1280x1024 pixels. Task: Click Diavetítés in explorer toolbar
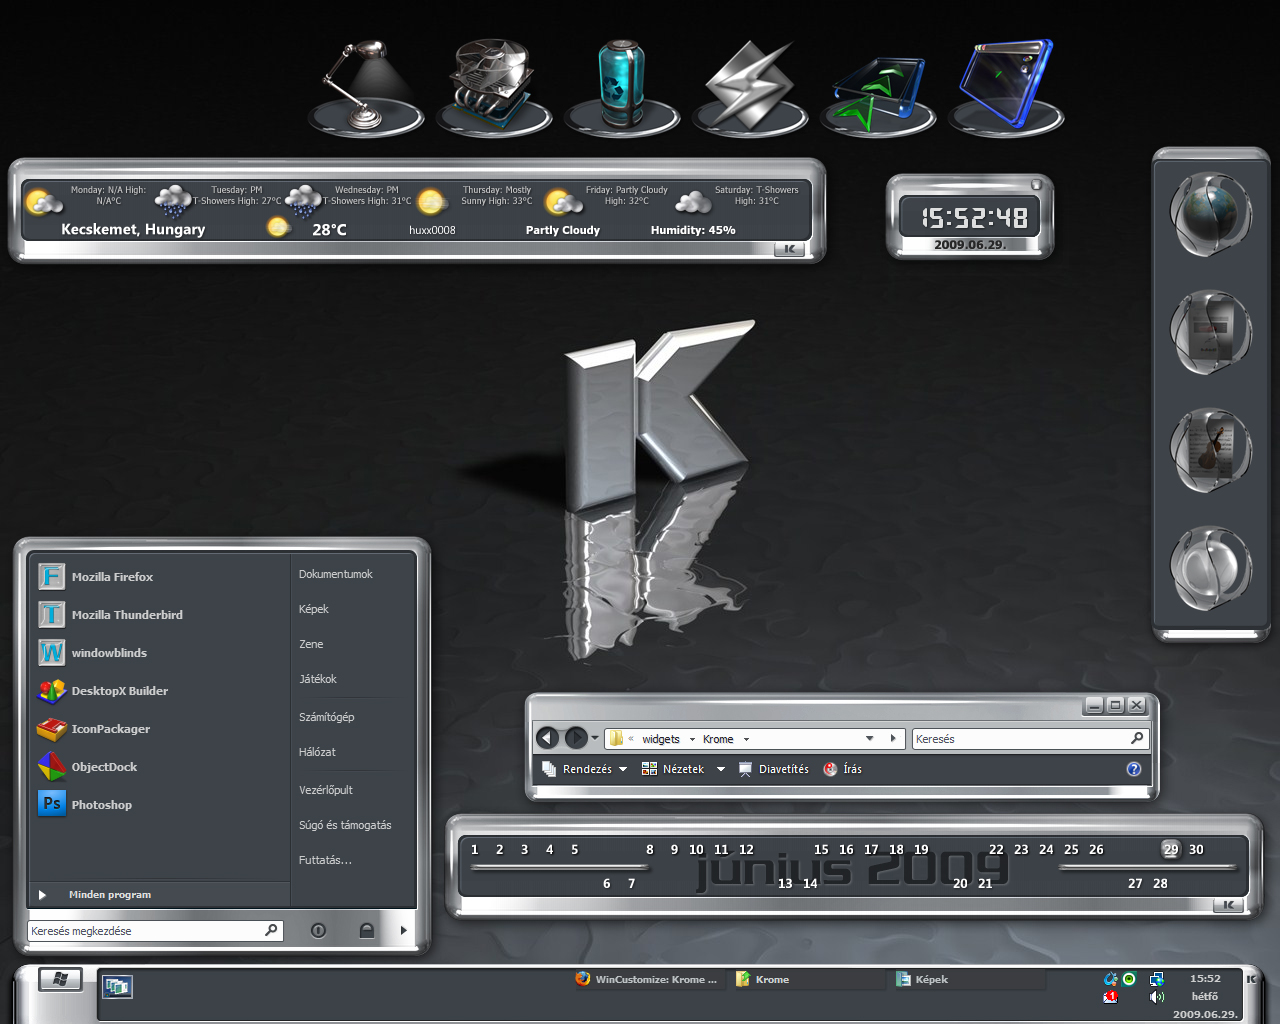pyautogui.click(x=774, y=769)
